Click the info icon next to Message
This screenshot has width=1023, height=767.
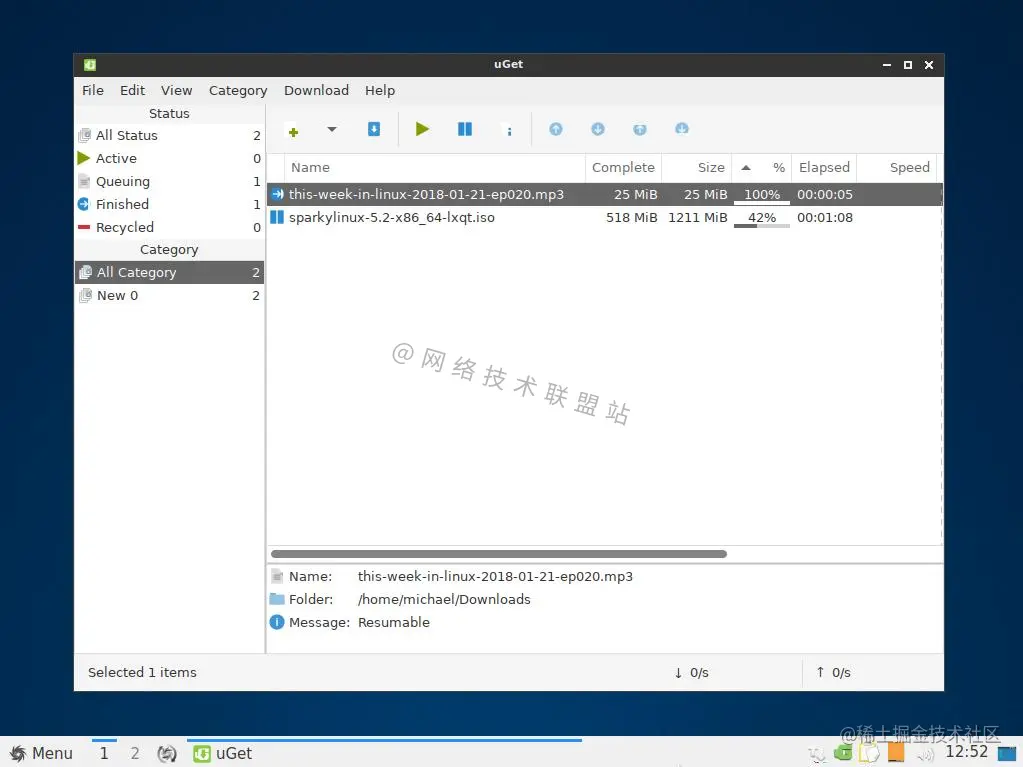point(277,622)
